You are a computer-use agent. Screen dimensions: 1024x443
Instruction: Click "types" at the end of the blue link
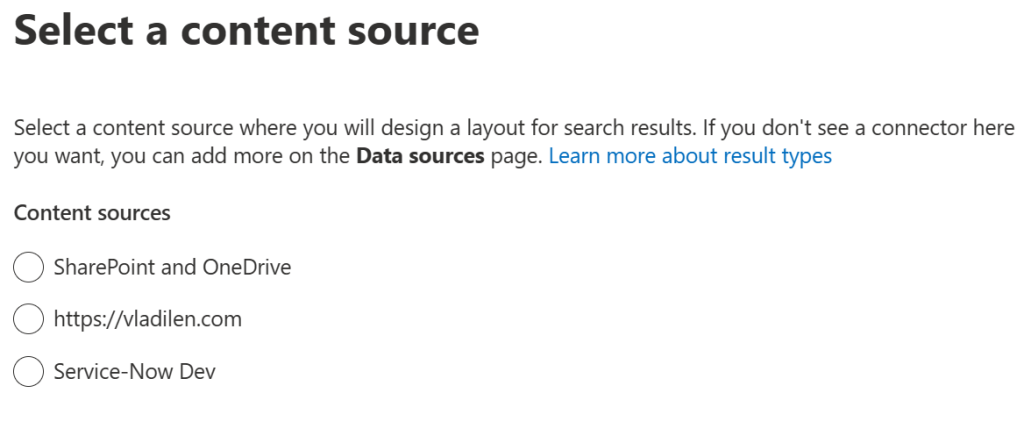coord(807,156)
